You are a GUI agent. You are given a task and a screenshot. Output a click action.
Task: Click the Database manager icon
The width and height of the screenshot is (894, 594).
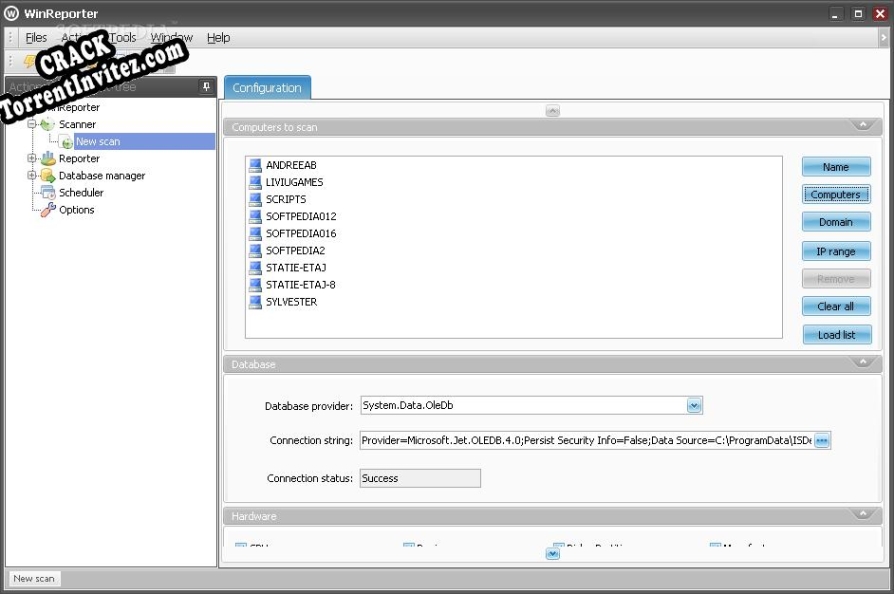(47, 175)
